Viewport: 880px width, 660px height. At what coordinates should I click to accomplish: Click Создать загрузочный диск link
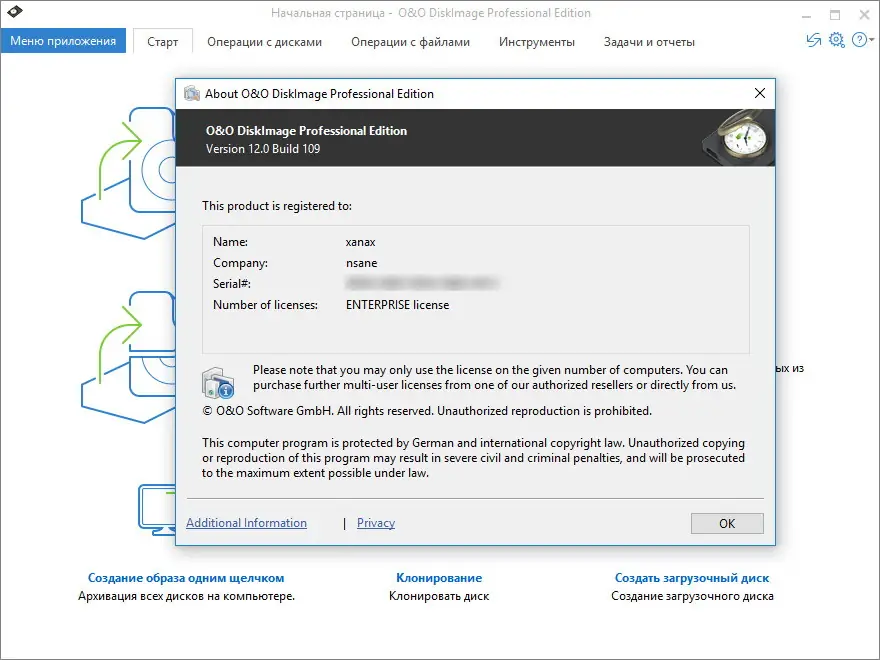[x=691, y=577]
